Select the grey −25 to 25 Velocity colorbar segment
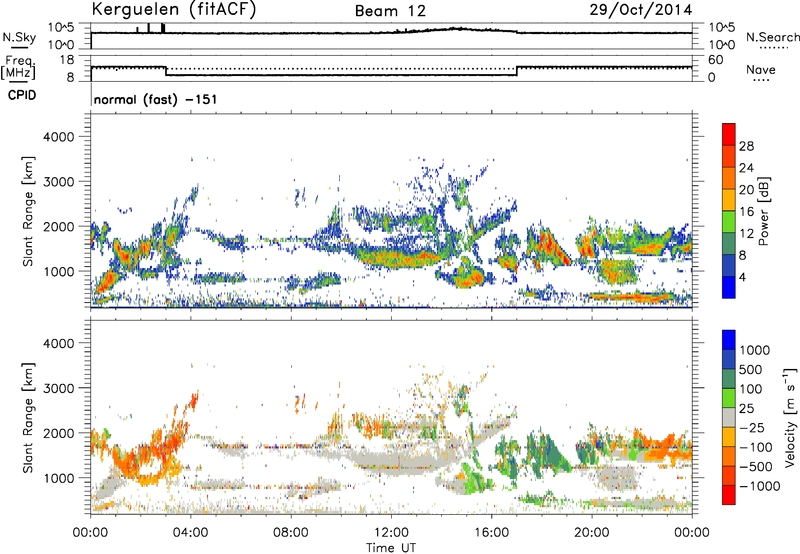 [x=729, y=417]
